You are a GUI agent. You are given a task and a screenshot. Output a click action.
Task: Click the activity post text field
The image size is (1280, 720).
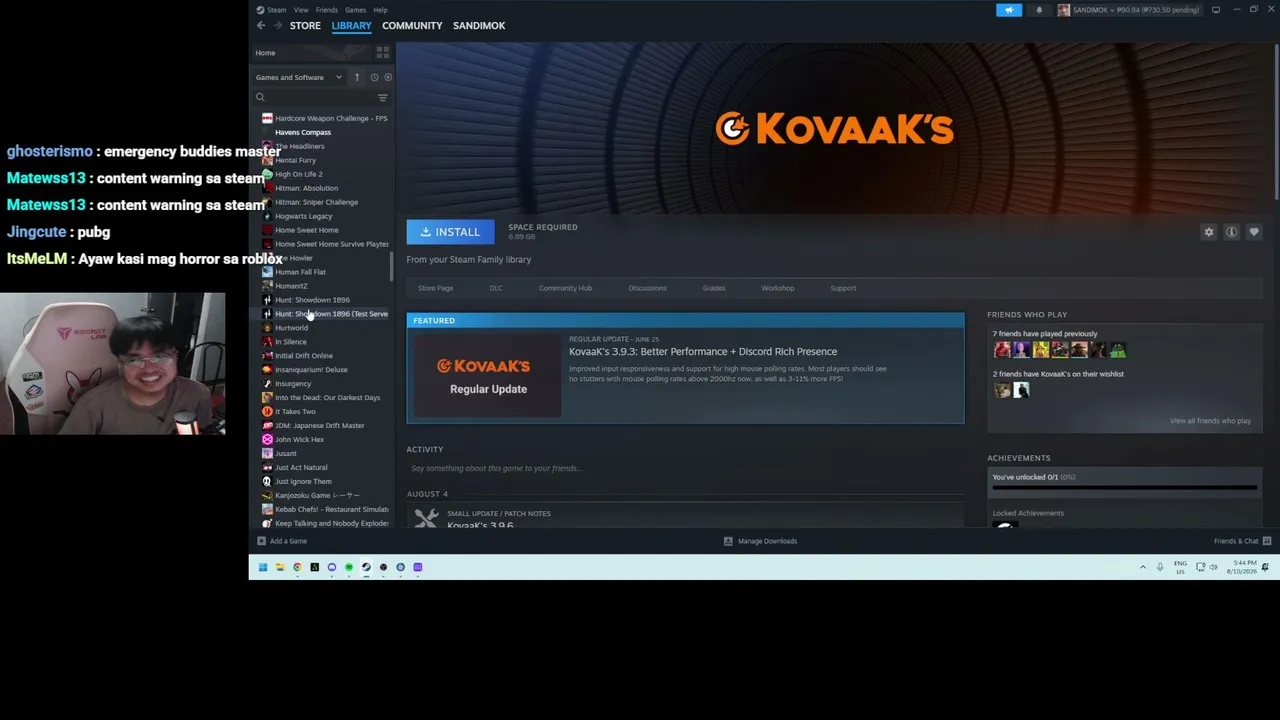coord(685,468)
